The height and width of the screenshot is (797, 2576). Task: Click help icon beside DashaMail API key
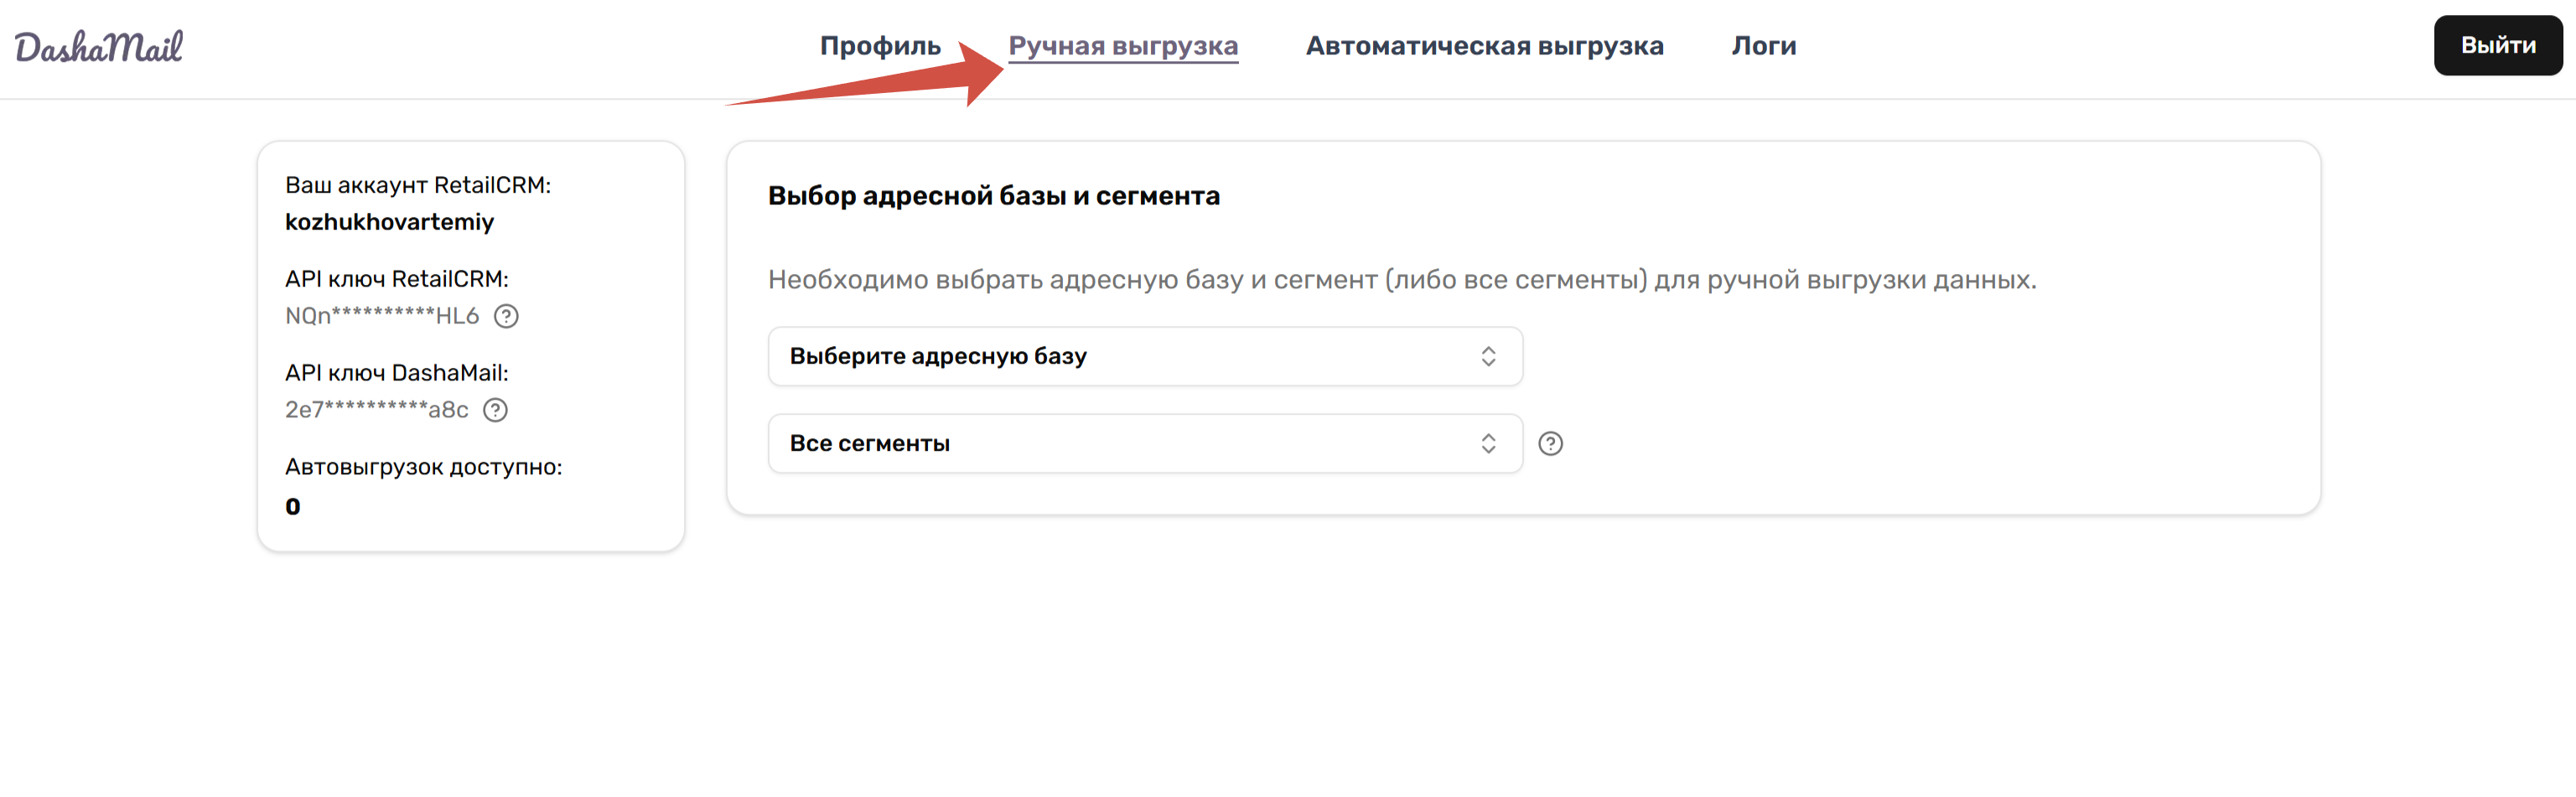[x=495, y=410]
